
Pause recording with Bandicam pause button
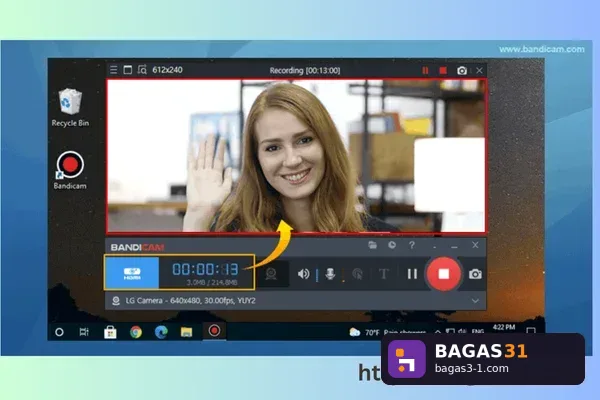(x=412, y=274)
